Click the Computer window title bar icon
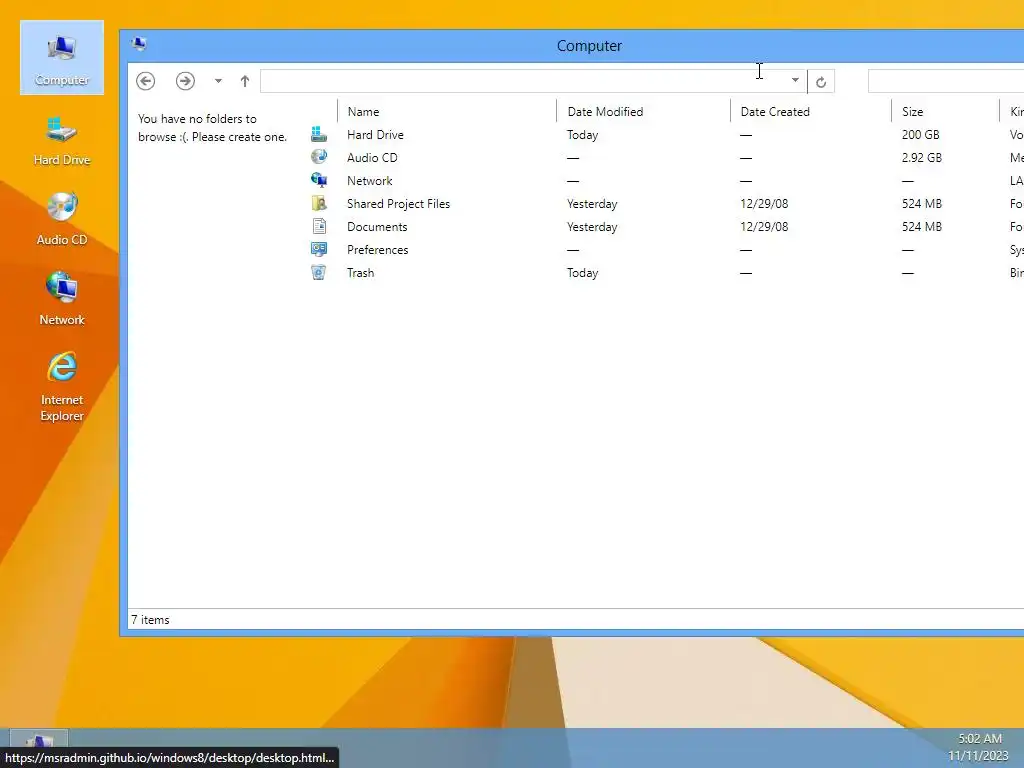Screen dimensions: 1024x768 click(x=138, y=44)
